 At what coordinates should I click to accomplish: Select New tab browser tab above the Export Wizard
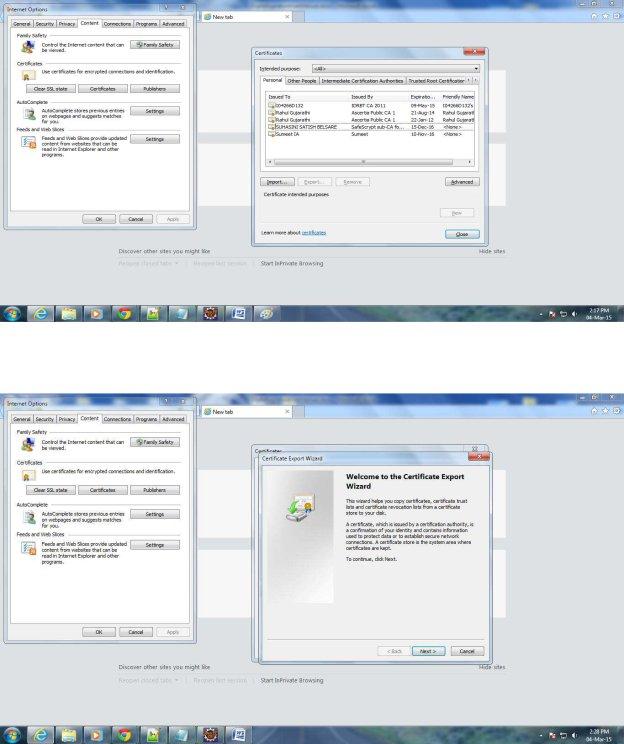(247, 412)
